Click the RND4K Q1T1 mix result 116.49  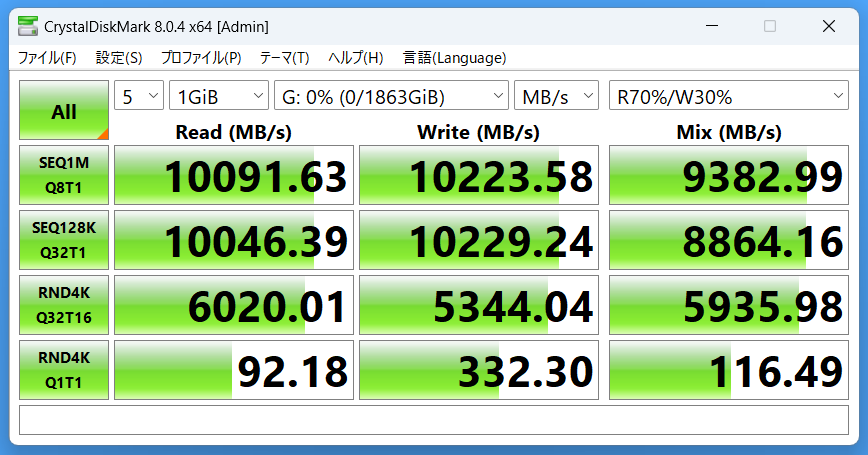tap(728, 370)
